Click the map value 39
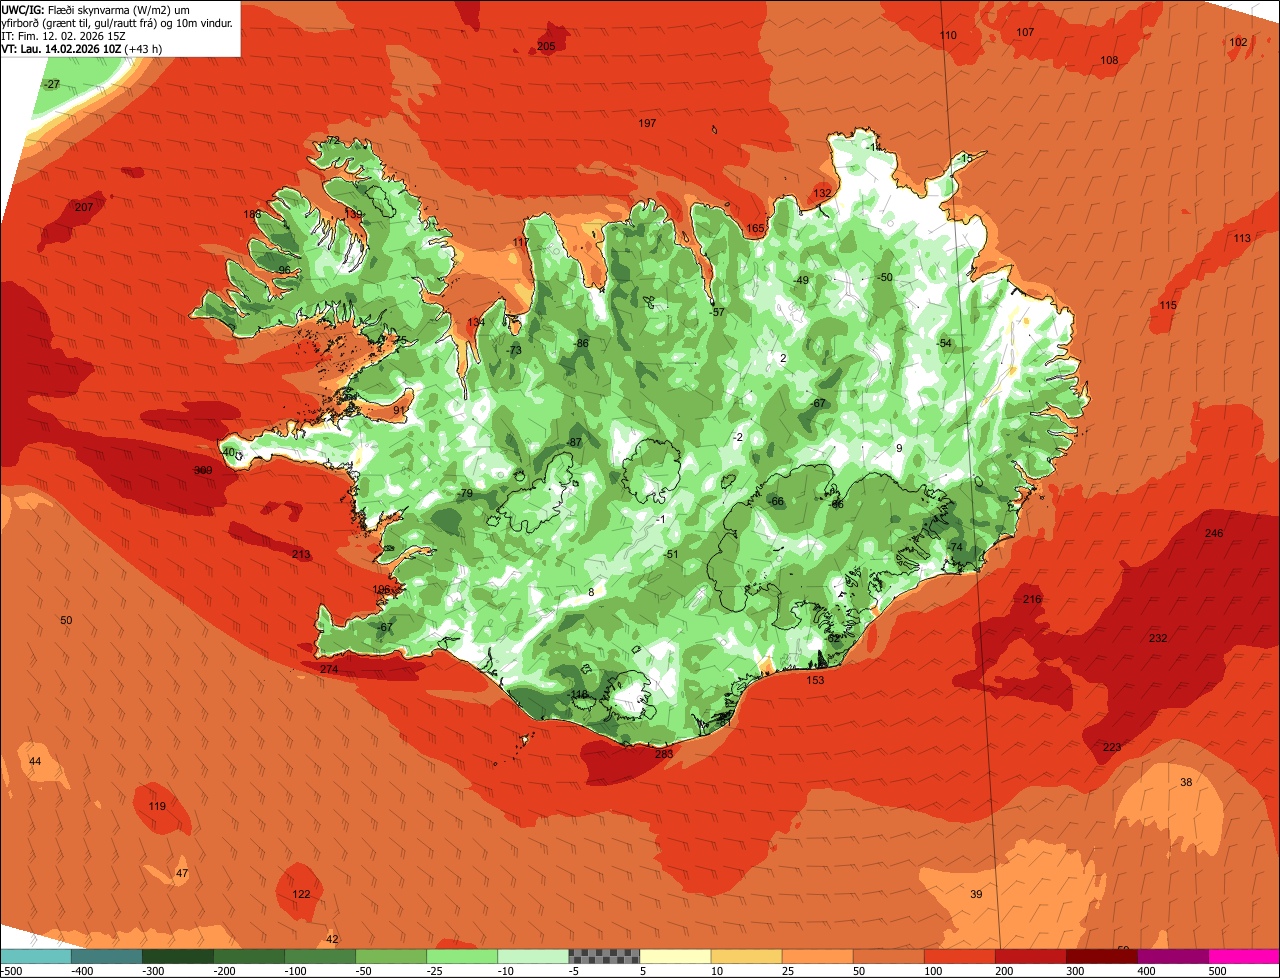Screen dimensions: 1280x978 click(977, 895)
